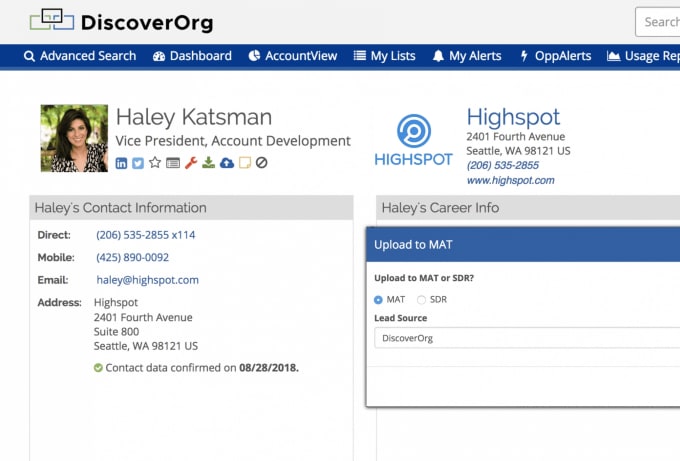Viewport: 680px width, 461px height.
Task: Open Haley's Twitter profile icon
Action: coord(138,163)
